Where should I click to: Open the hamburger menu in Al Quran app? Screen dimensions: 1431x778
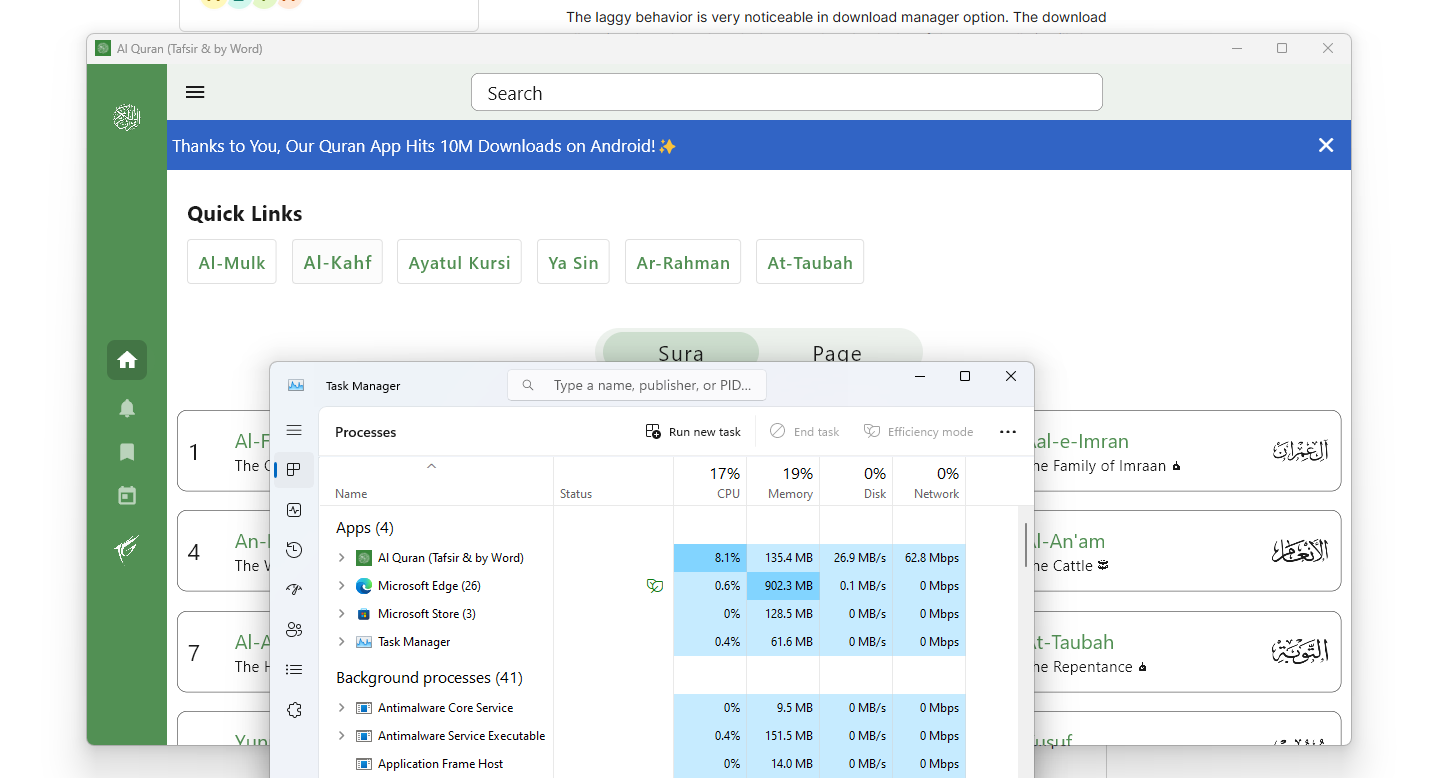click(x=195, y=92)
